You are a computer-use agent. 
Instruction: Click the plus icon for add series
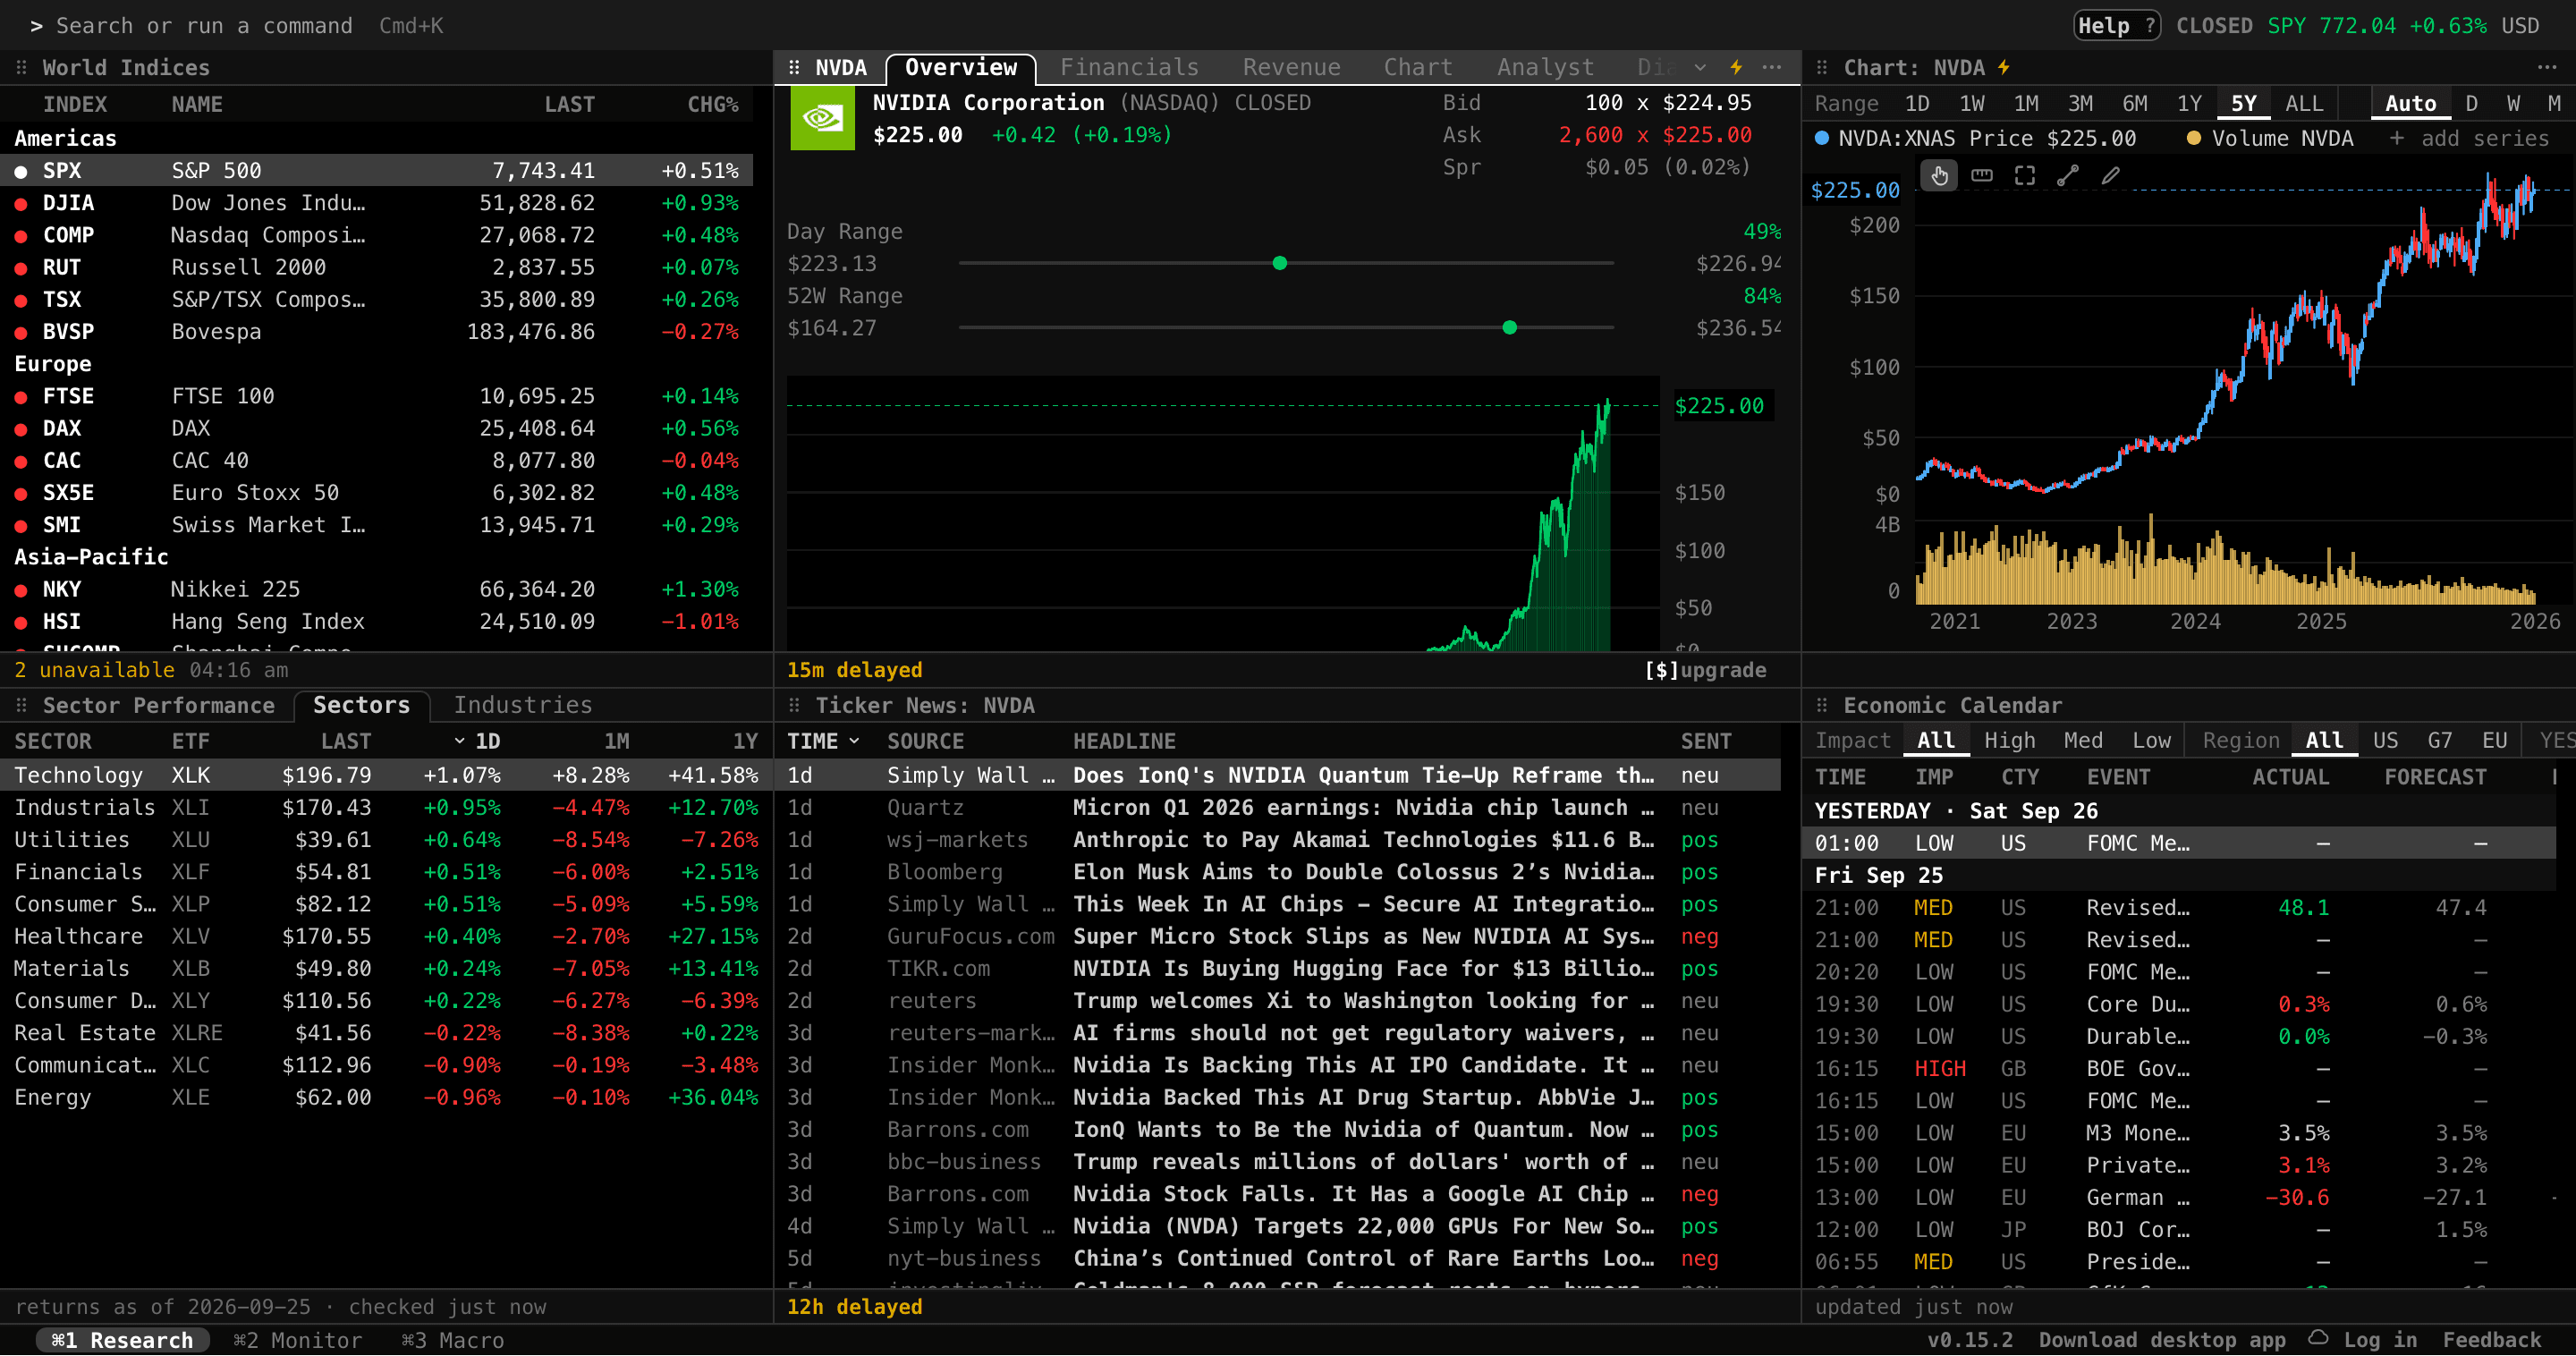[2397, 138]
